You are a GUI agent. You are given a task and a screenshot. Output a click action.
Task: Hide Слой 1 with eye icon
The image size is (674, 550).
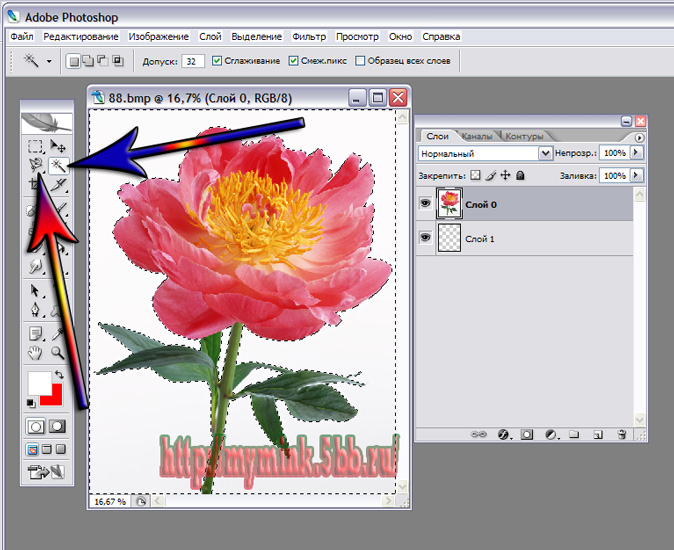426,237
